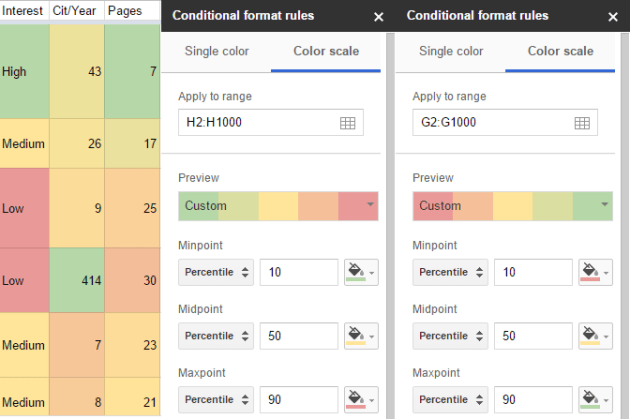Image resolution: width=630 pixels, height=419 pixels.
Task: Switch to Single color tab in left panel
Action: pos(214,52)
